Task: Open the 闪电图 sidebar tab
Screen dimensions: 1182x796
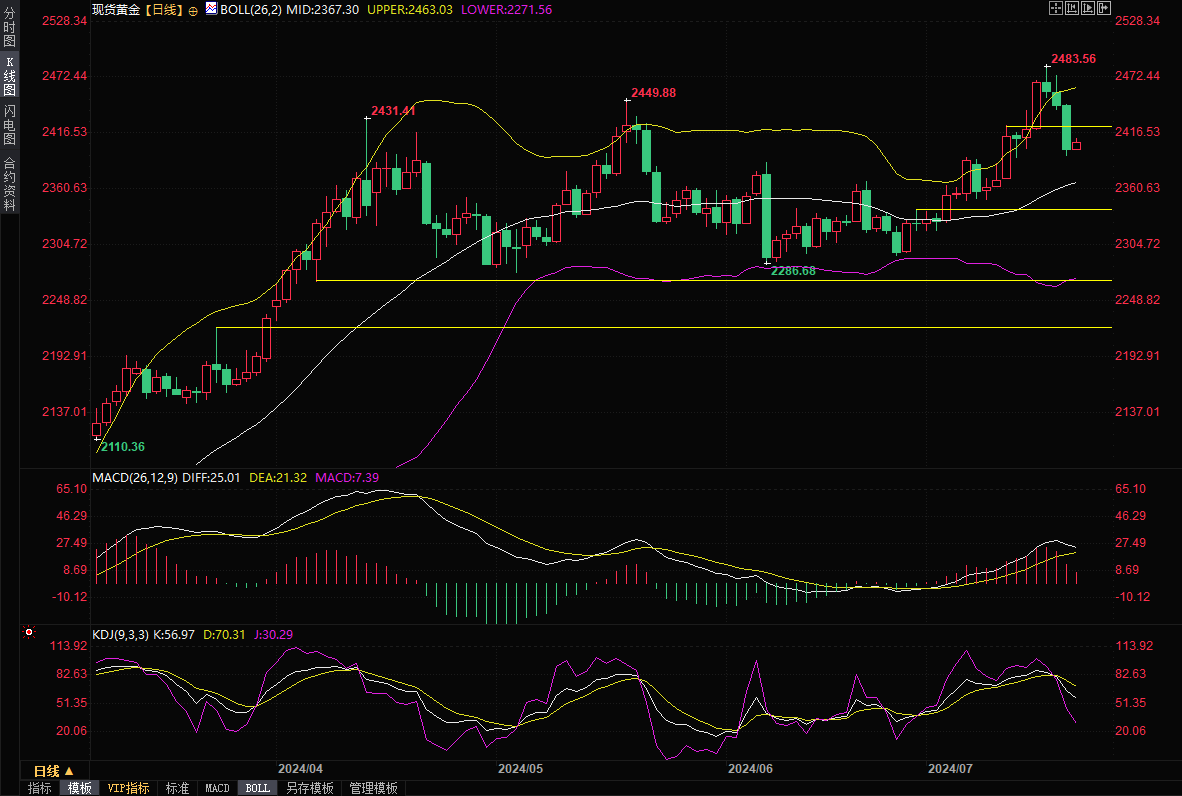Action: (9, 124)
